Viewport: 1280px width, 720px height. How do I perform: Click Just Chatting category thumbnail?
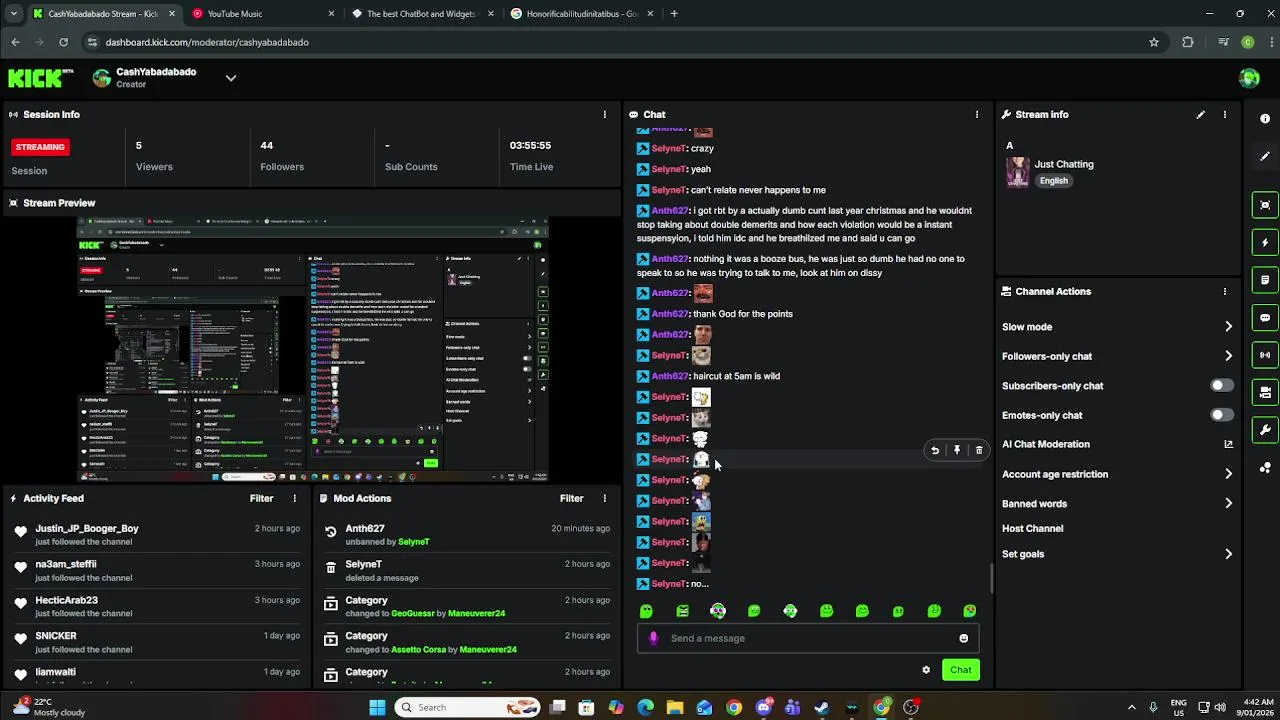tap(1018, 172)
